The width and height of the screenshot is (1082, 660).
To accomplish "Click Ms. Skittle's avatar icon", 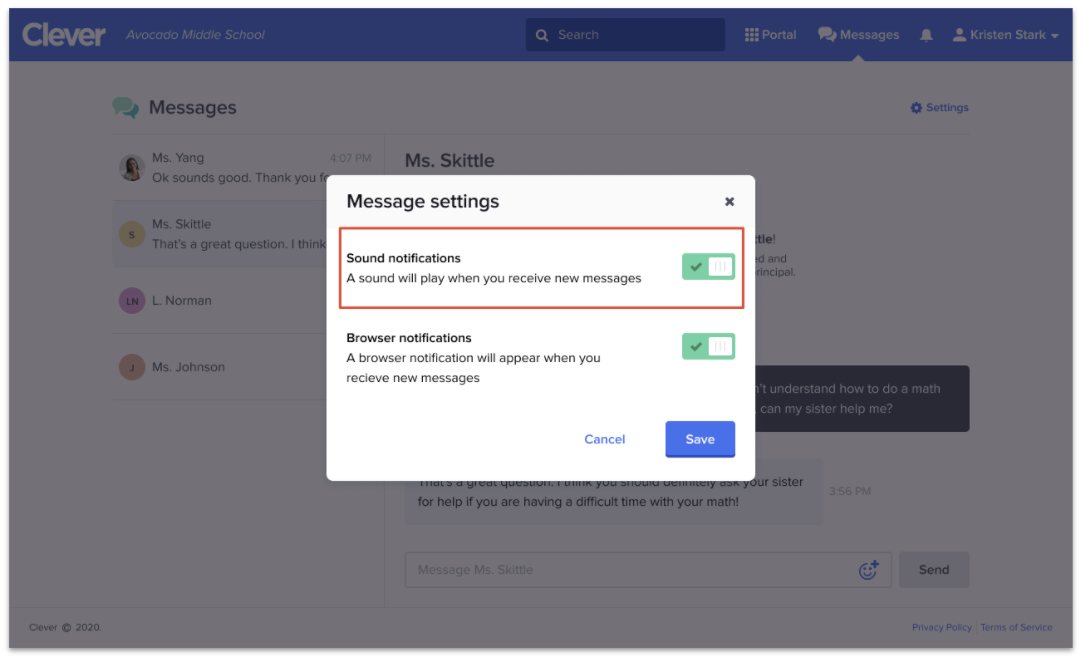I will [x=132, y=234].
